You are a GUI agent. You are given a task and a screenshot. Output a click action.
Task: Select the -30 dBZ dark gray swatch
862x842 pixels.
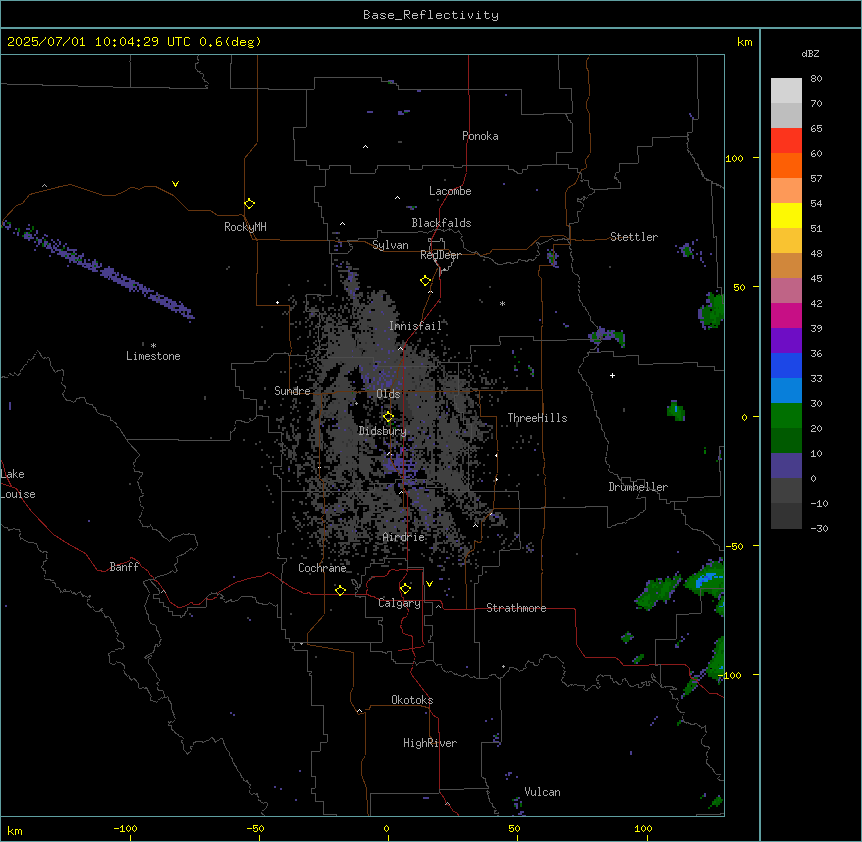[786, 516]
